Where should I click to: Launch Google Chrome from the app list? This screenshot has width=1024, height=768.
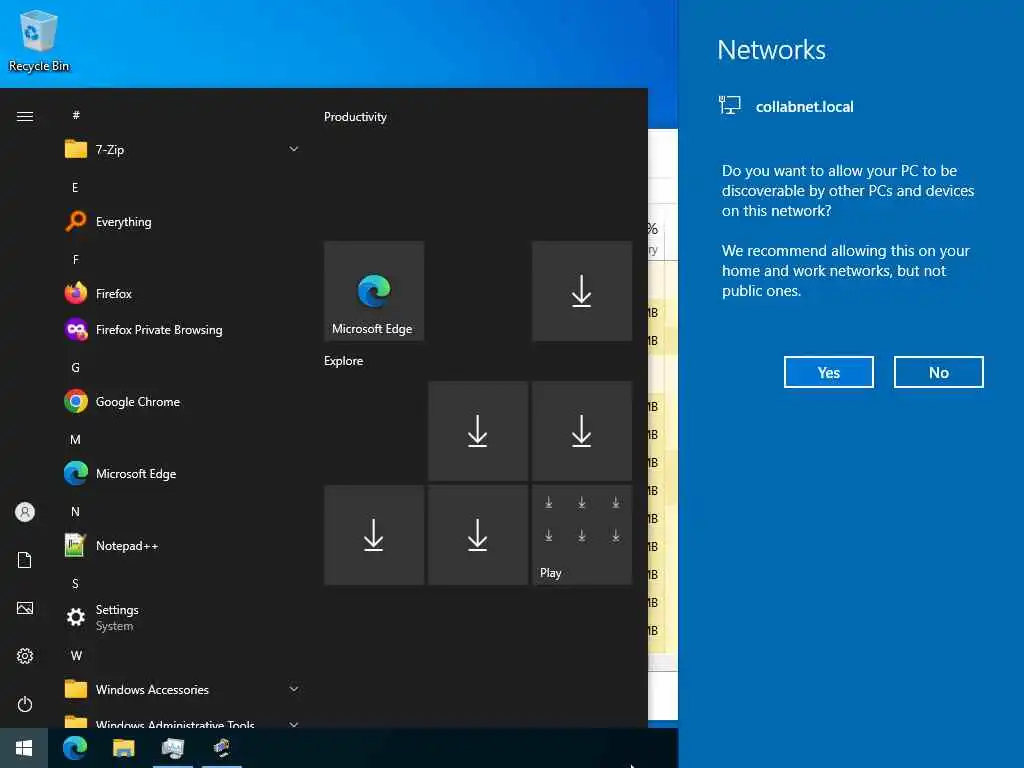pos(182,402)
